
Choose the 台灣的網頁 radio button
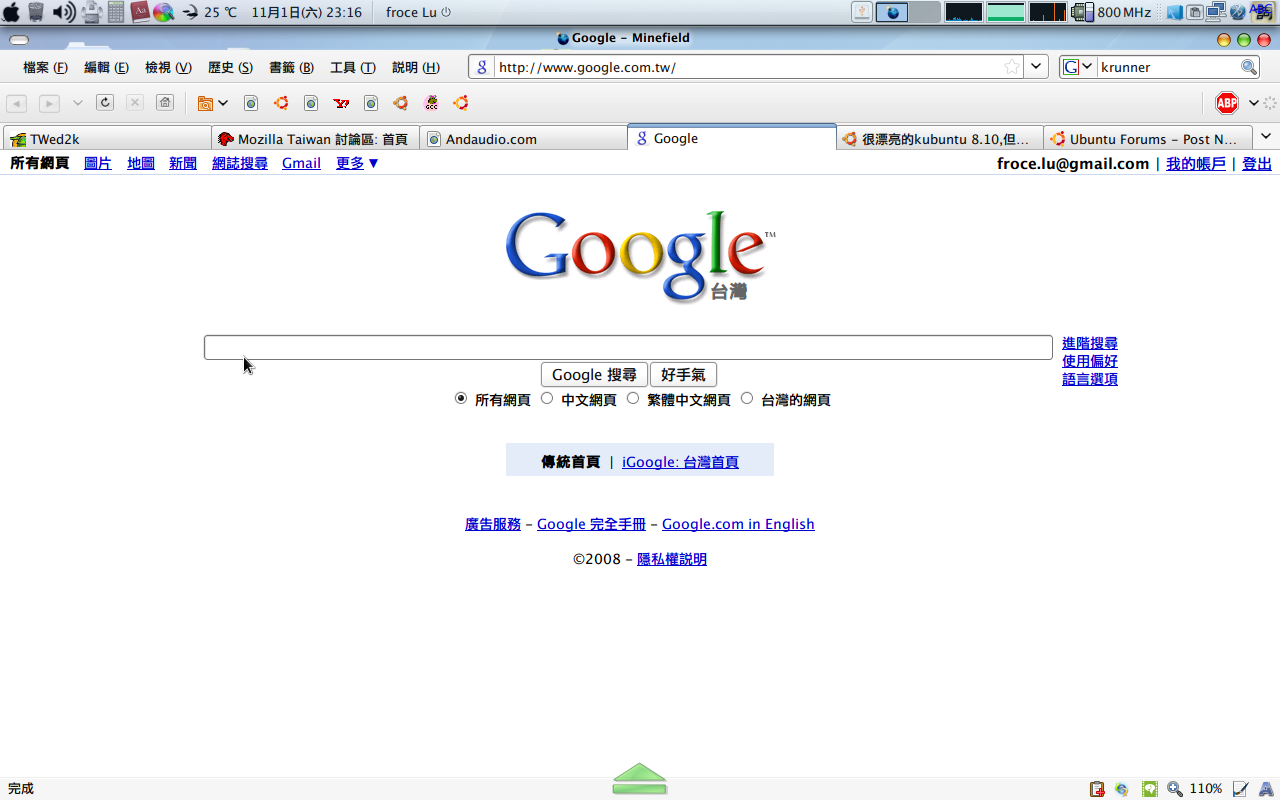(747, 398)
